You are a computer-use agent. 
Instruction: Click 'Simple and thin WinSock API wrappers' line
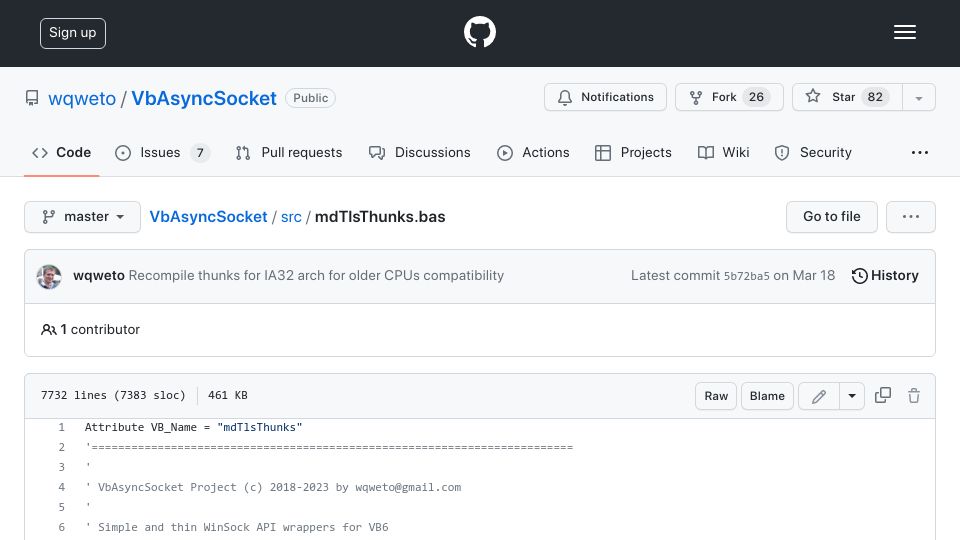[x=236, y=527]
